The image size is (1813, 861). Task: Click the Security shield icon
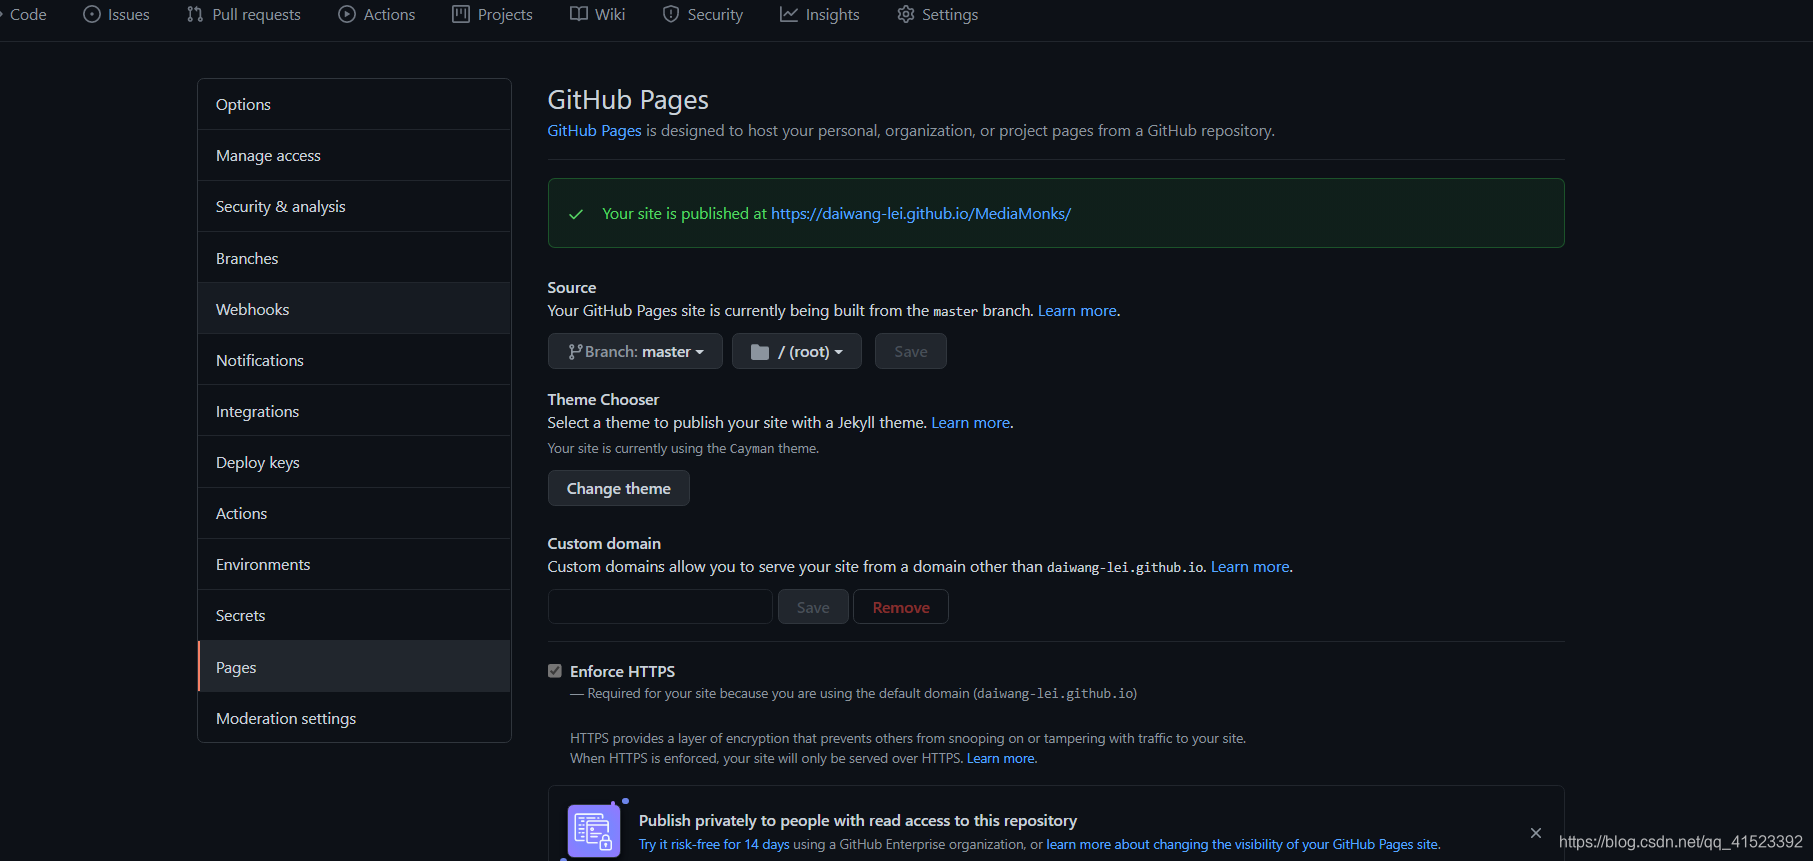671,14
